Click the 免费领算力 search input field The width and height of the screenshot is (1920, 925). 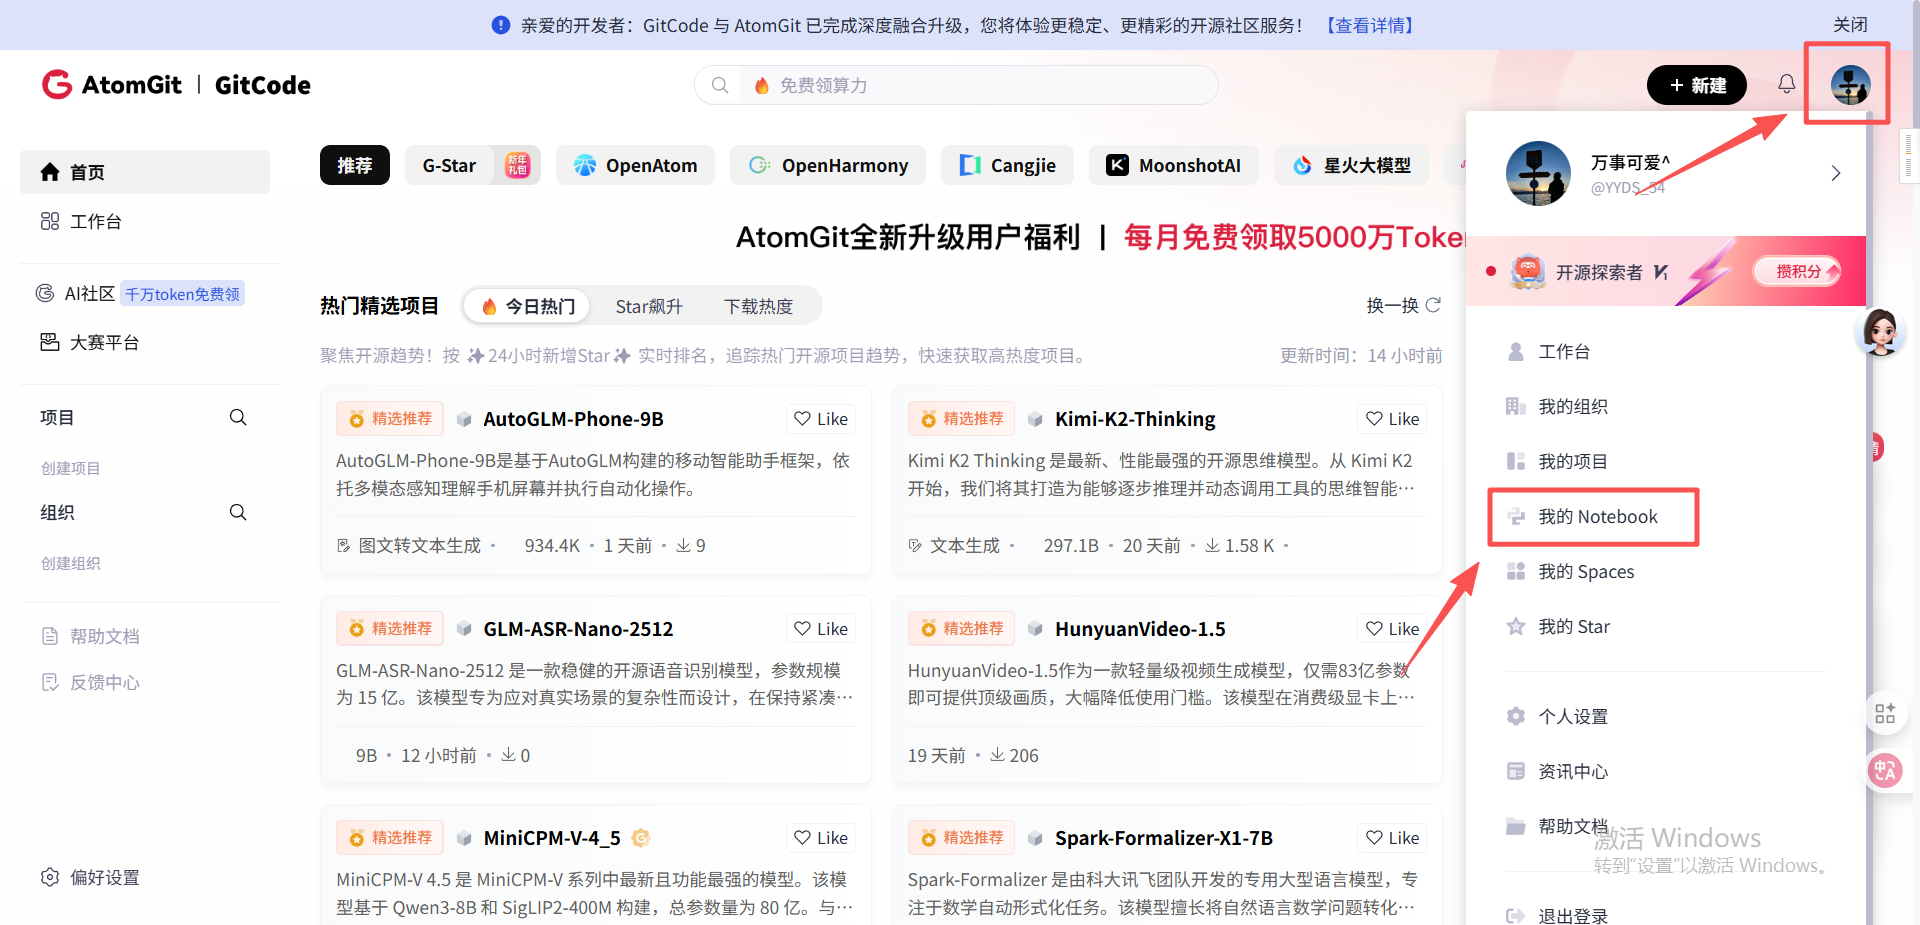click(x=978, y=85)
